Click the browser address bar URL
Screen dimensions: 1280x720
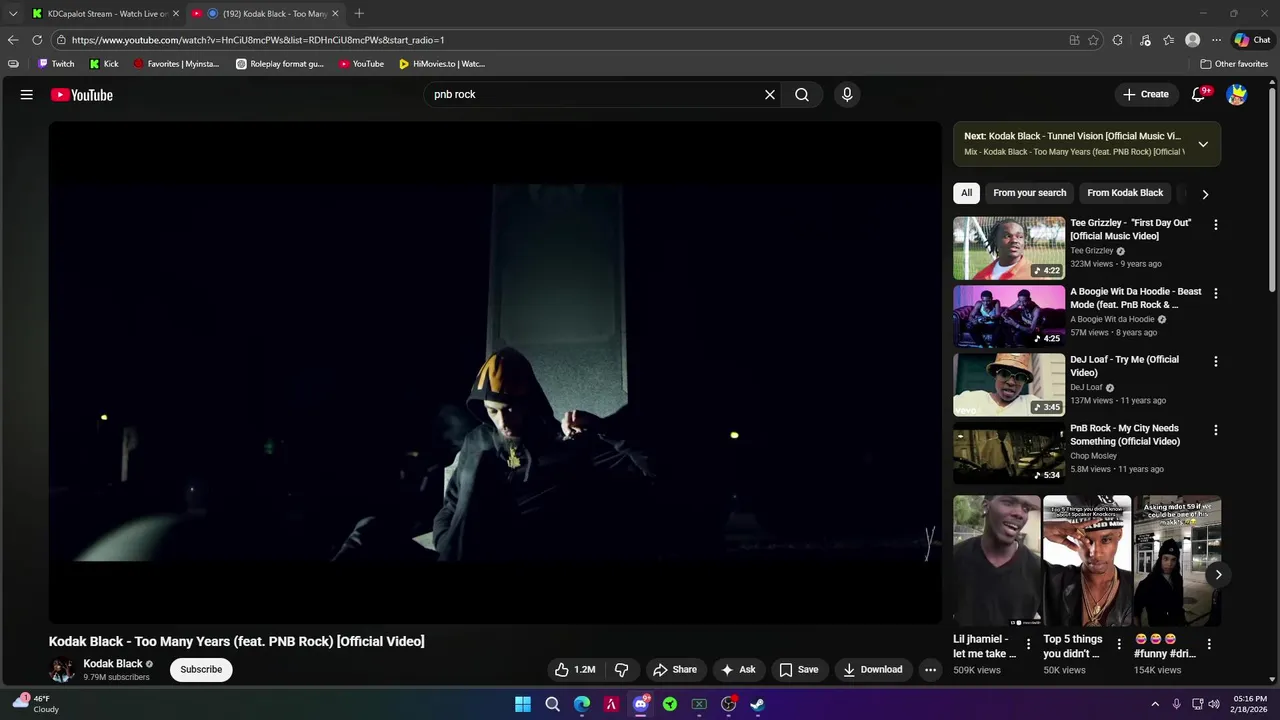(258, 40)
